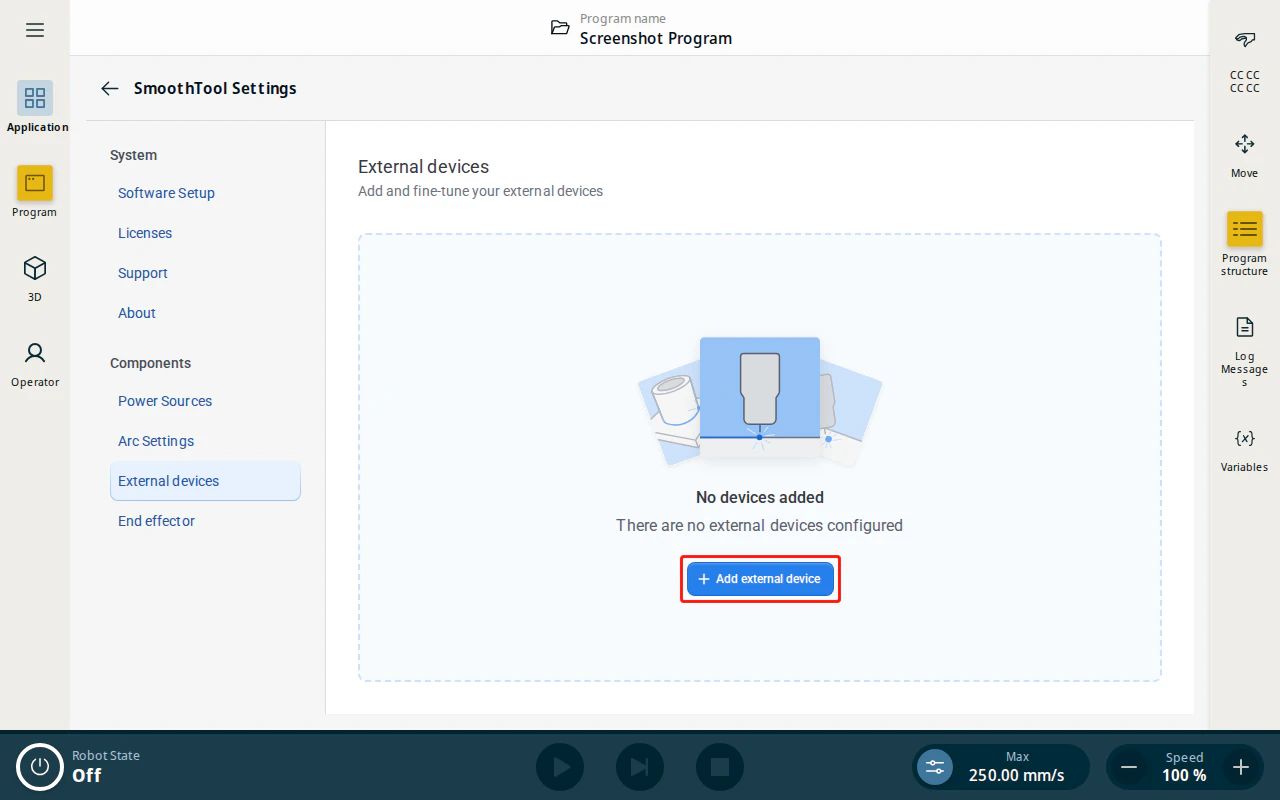Open the max speed limit settings icon
Screen dimensions: 1280x800
[x=935, y=767]
